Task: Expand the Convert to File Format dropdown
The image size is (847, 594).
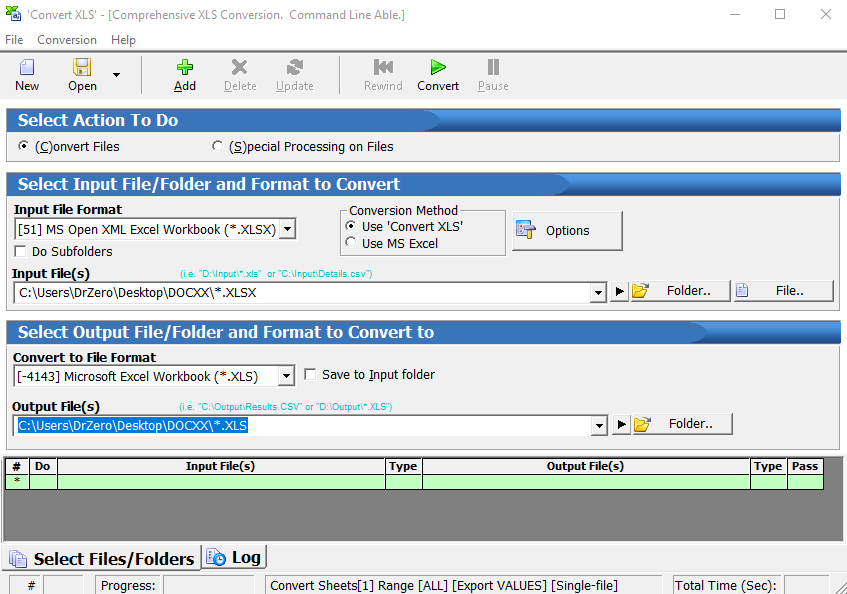Action: (287, 376)
